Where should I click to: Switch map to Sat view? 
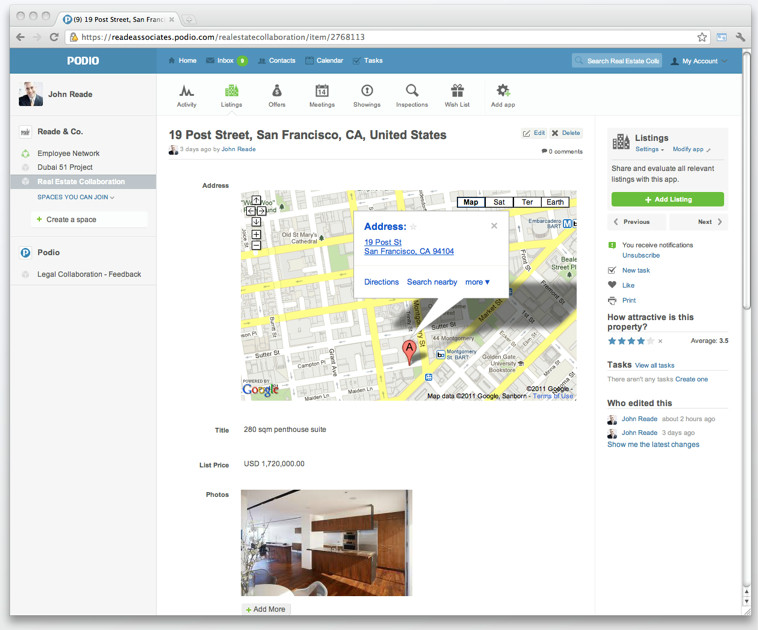pos(499,202)
